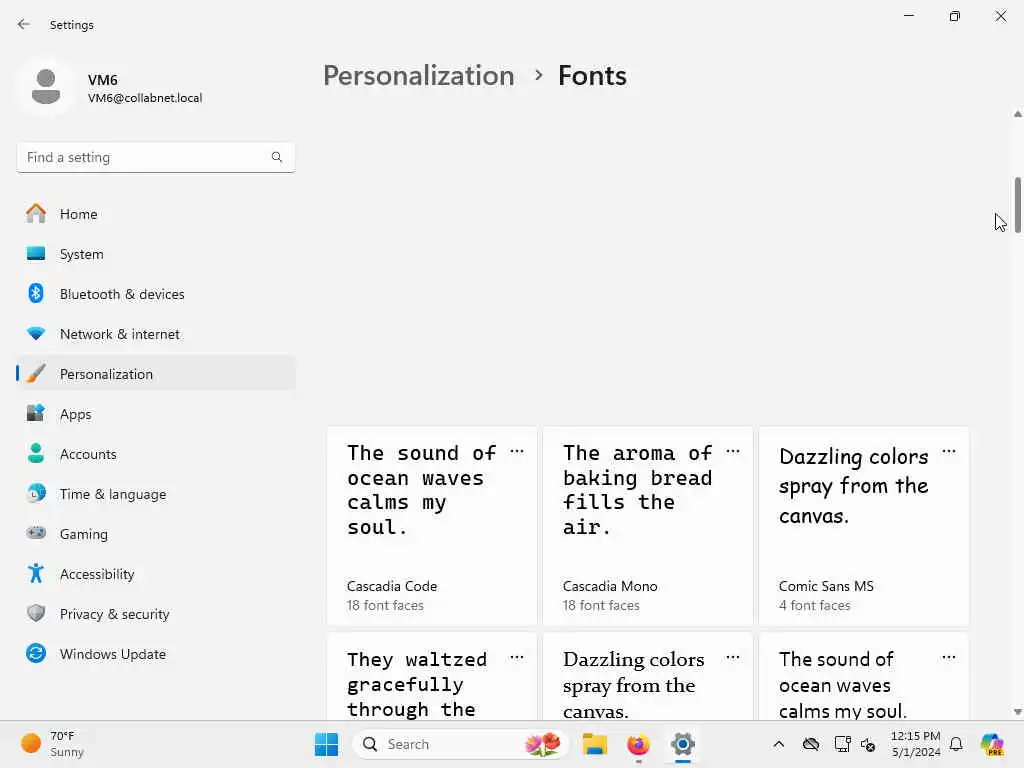Click the Apps icon in sidebar
Image resolution: width=1024 pixels, height=768 pixels.
[x=36, y=413]
